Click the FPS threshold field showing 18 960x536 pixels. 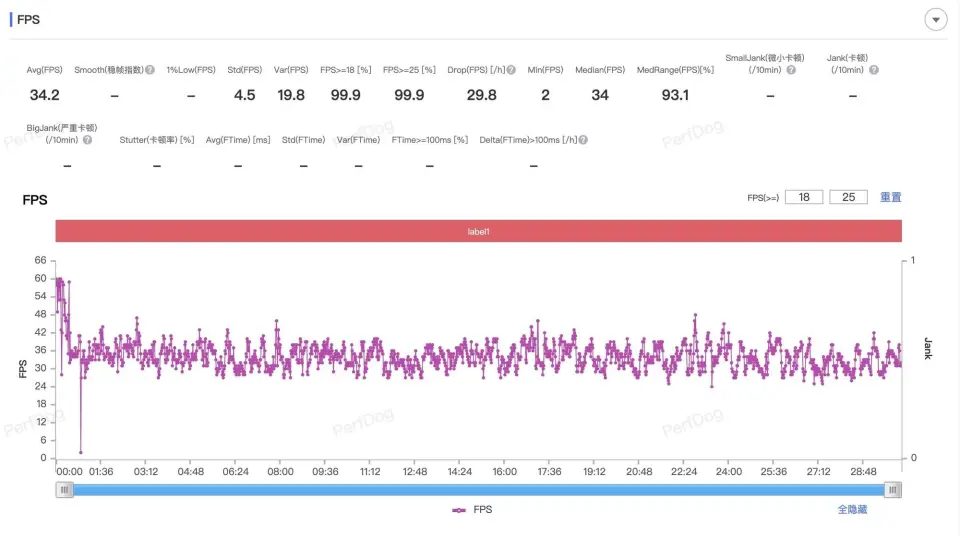click(804, 197)
